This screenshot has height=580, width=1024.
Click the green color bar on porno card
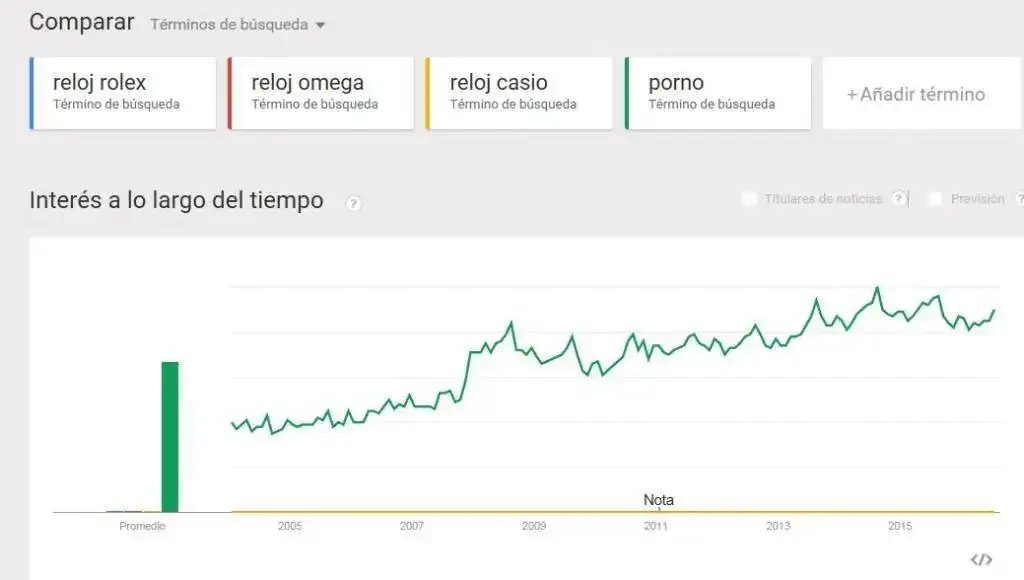[x=628, y=92]
